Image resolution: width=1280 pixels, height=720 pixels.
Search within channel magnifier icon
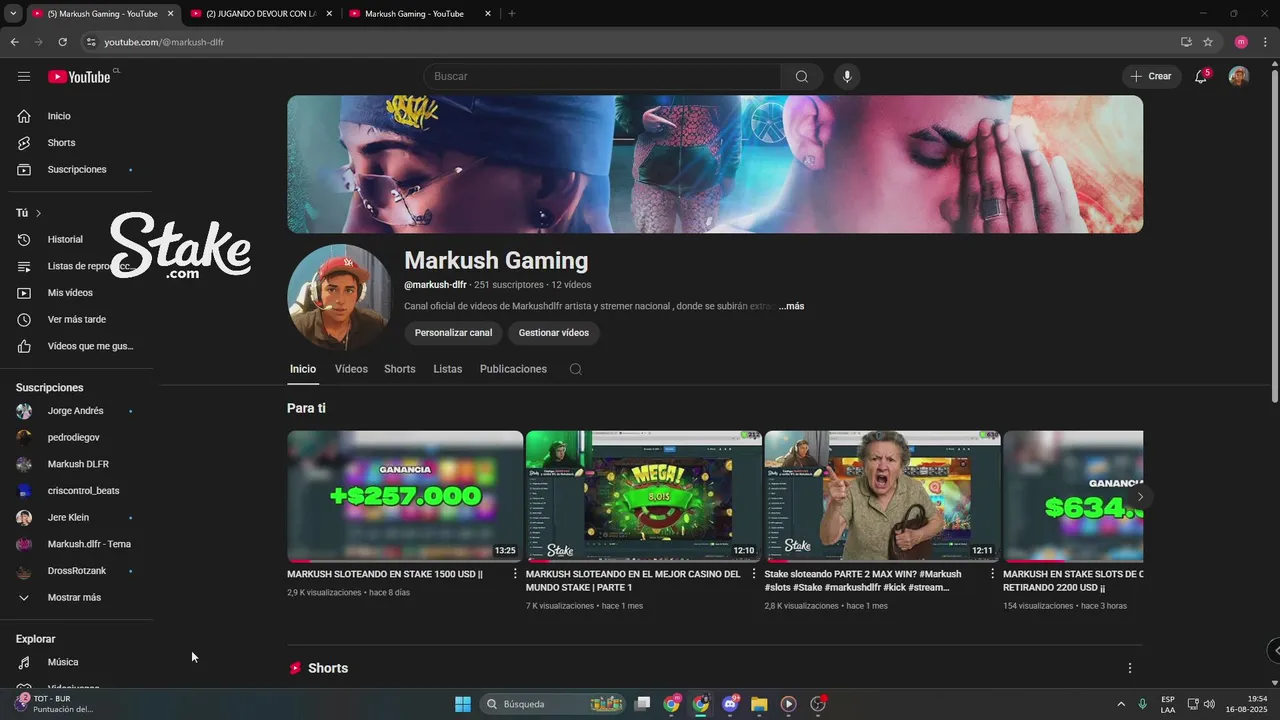(576, 369)
